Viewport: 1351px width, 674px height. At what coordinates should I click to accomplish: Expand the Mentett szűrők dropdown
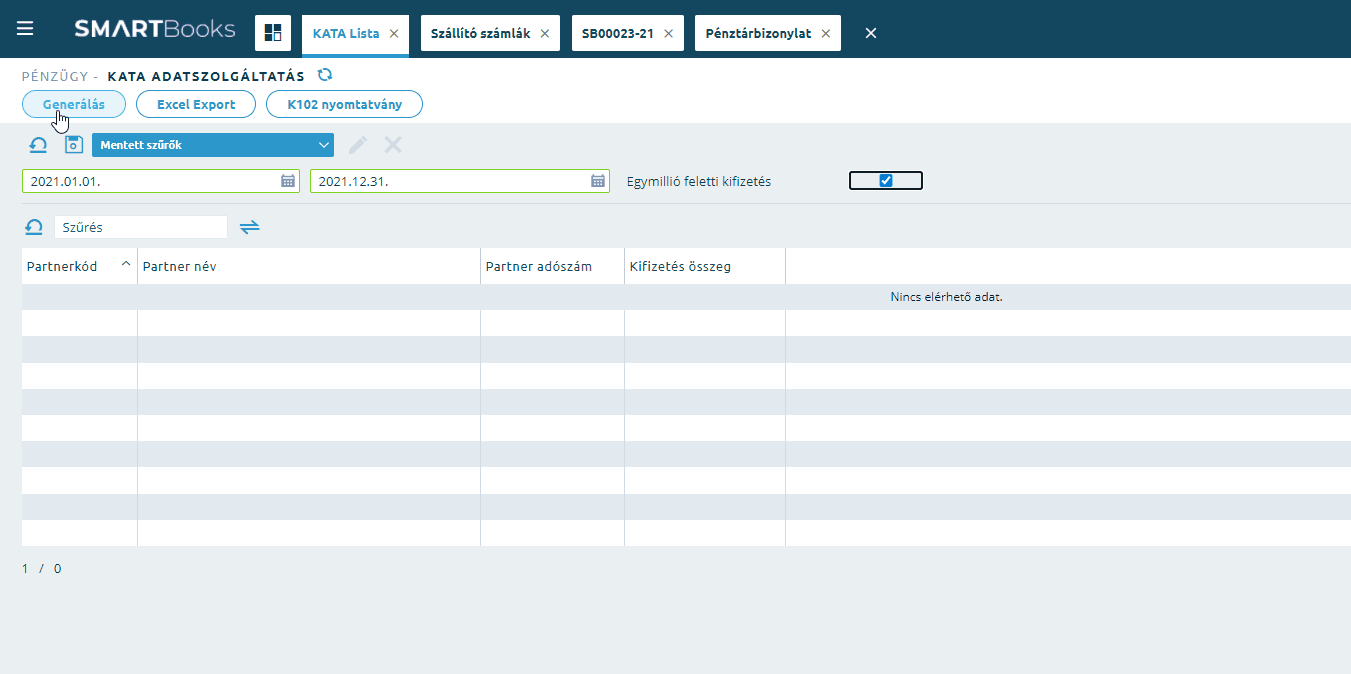(323, 145)
